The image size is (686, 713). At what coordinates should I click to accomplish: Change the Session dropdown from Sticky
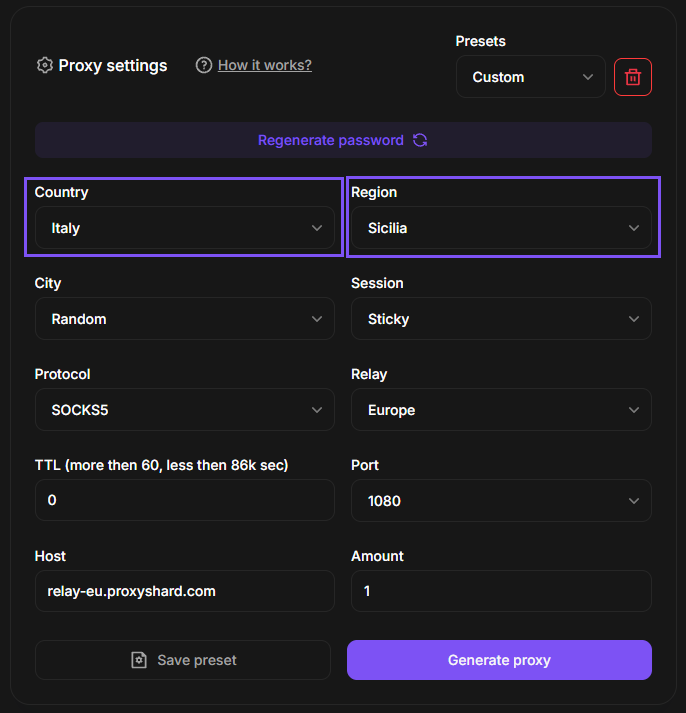[501, 319]
